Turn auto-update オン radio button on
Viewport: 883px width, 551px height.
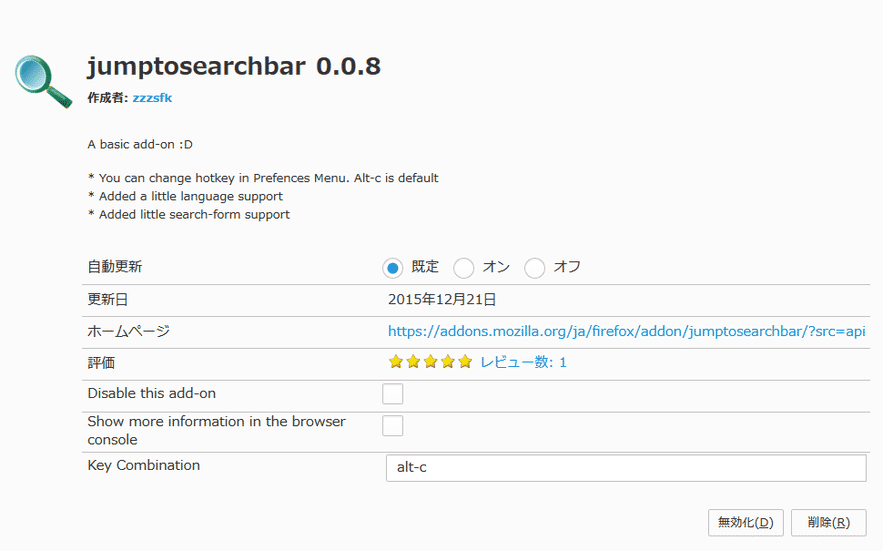tap(463, 268)
